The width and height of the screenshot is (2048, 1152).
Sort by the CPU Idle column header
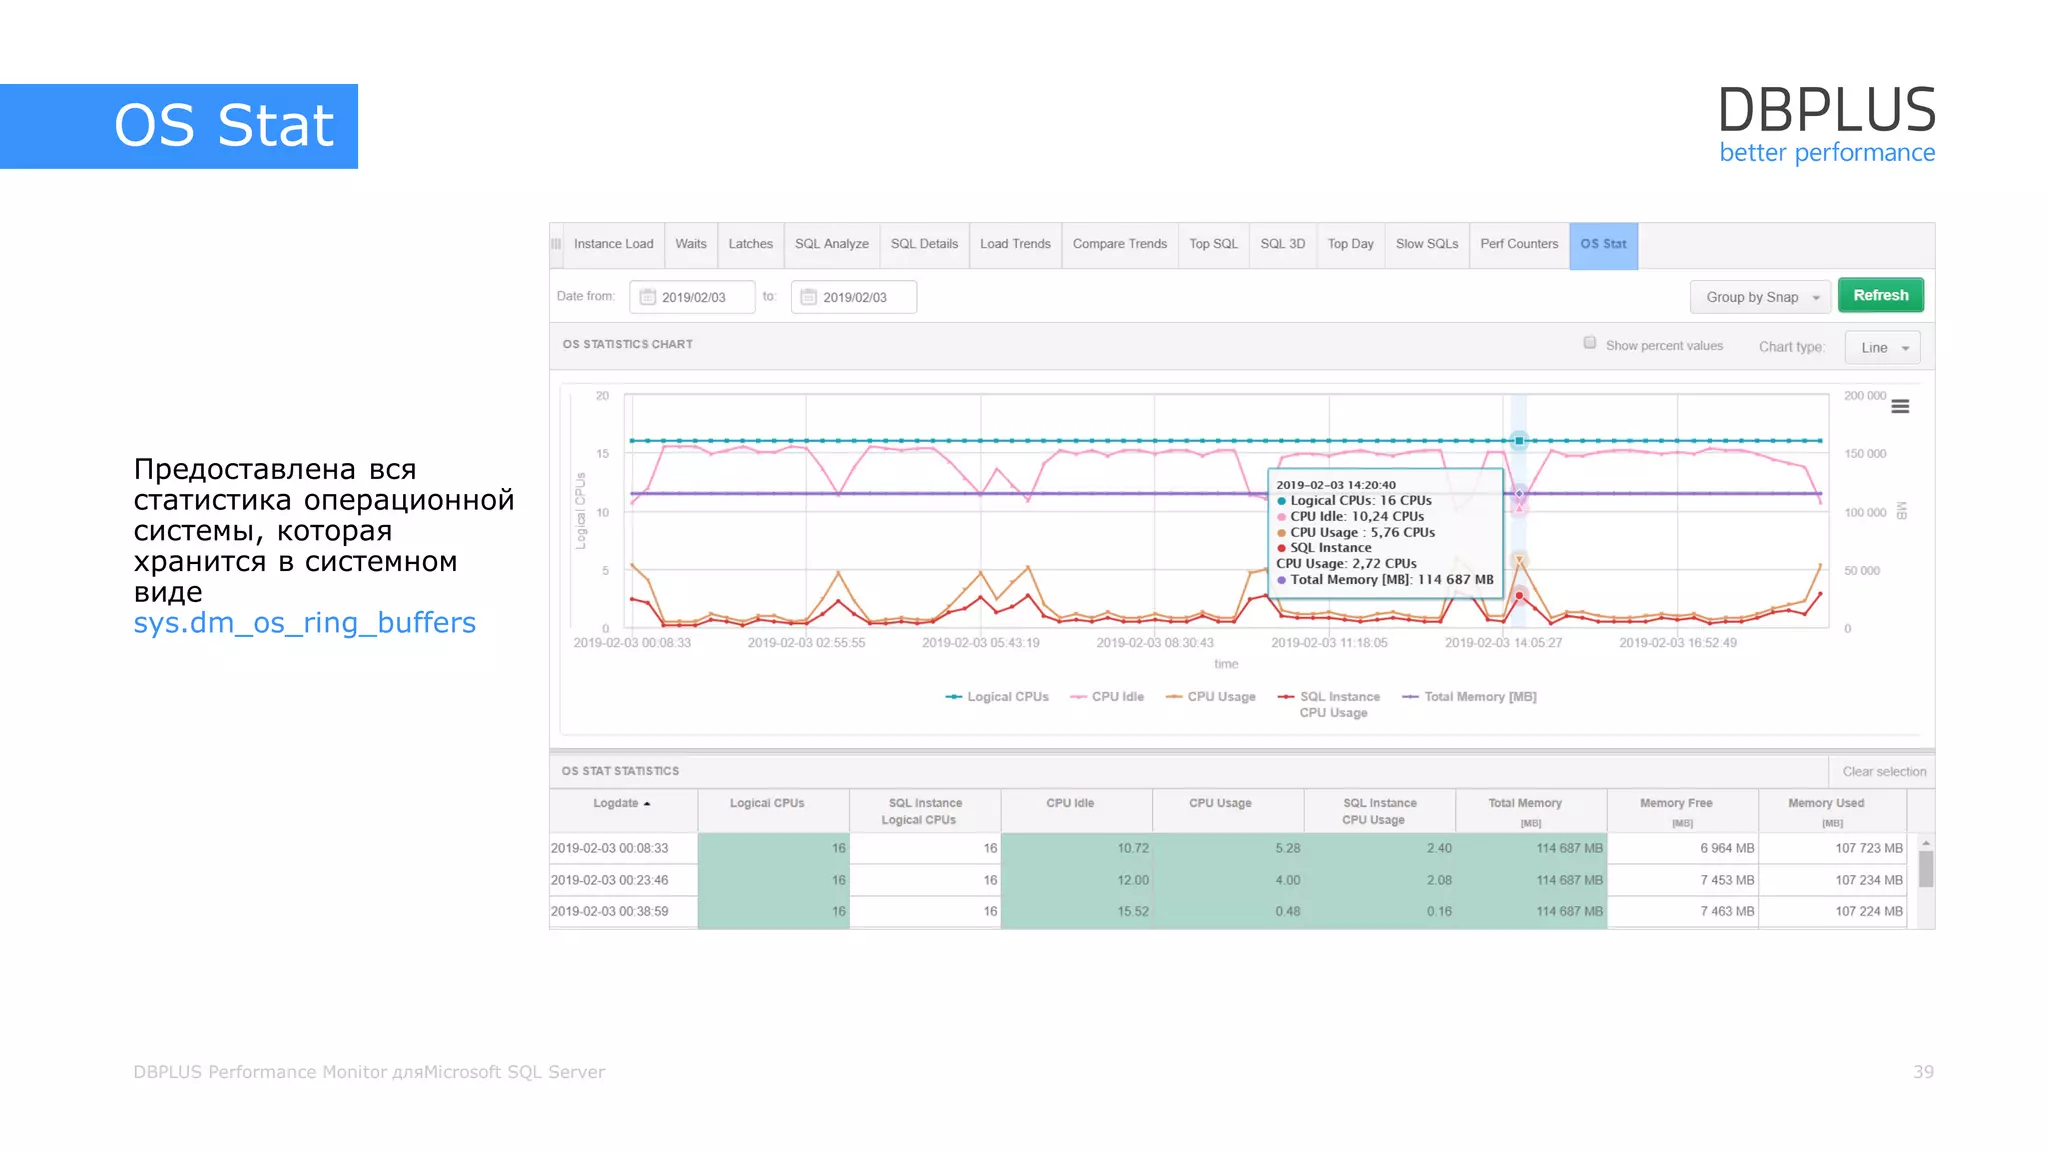coord(1076,811)
